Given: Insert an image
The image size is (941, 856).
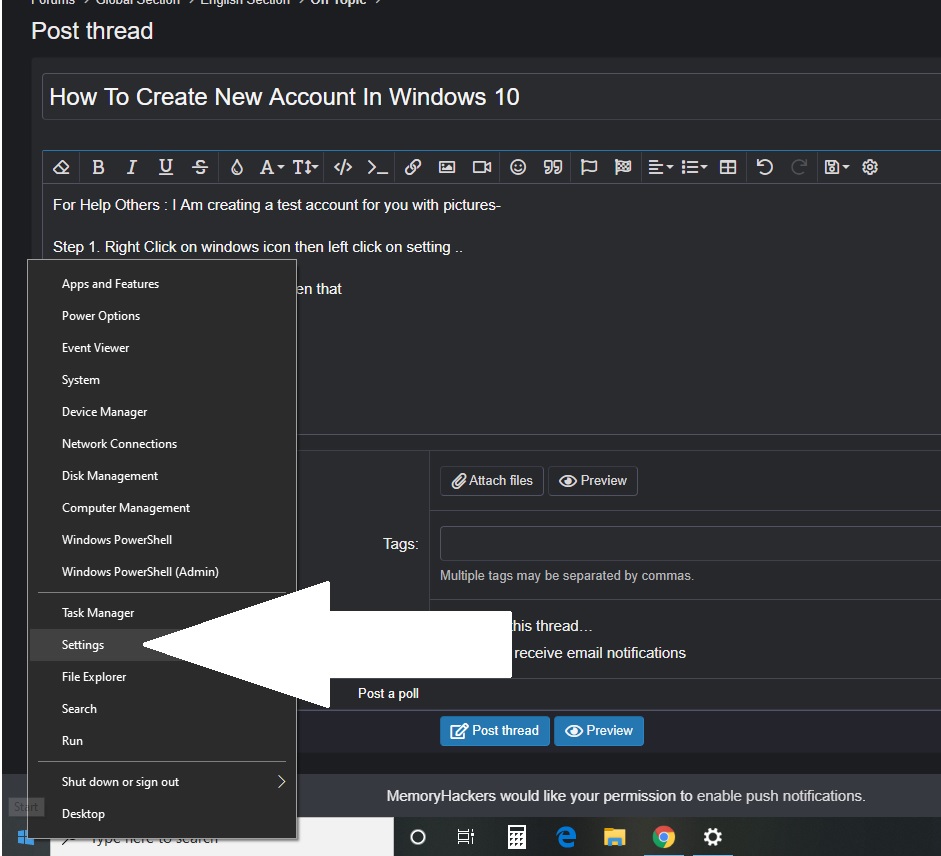Looking at the screenshot, I should click(446, 167).
